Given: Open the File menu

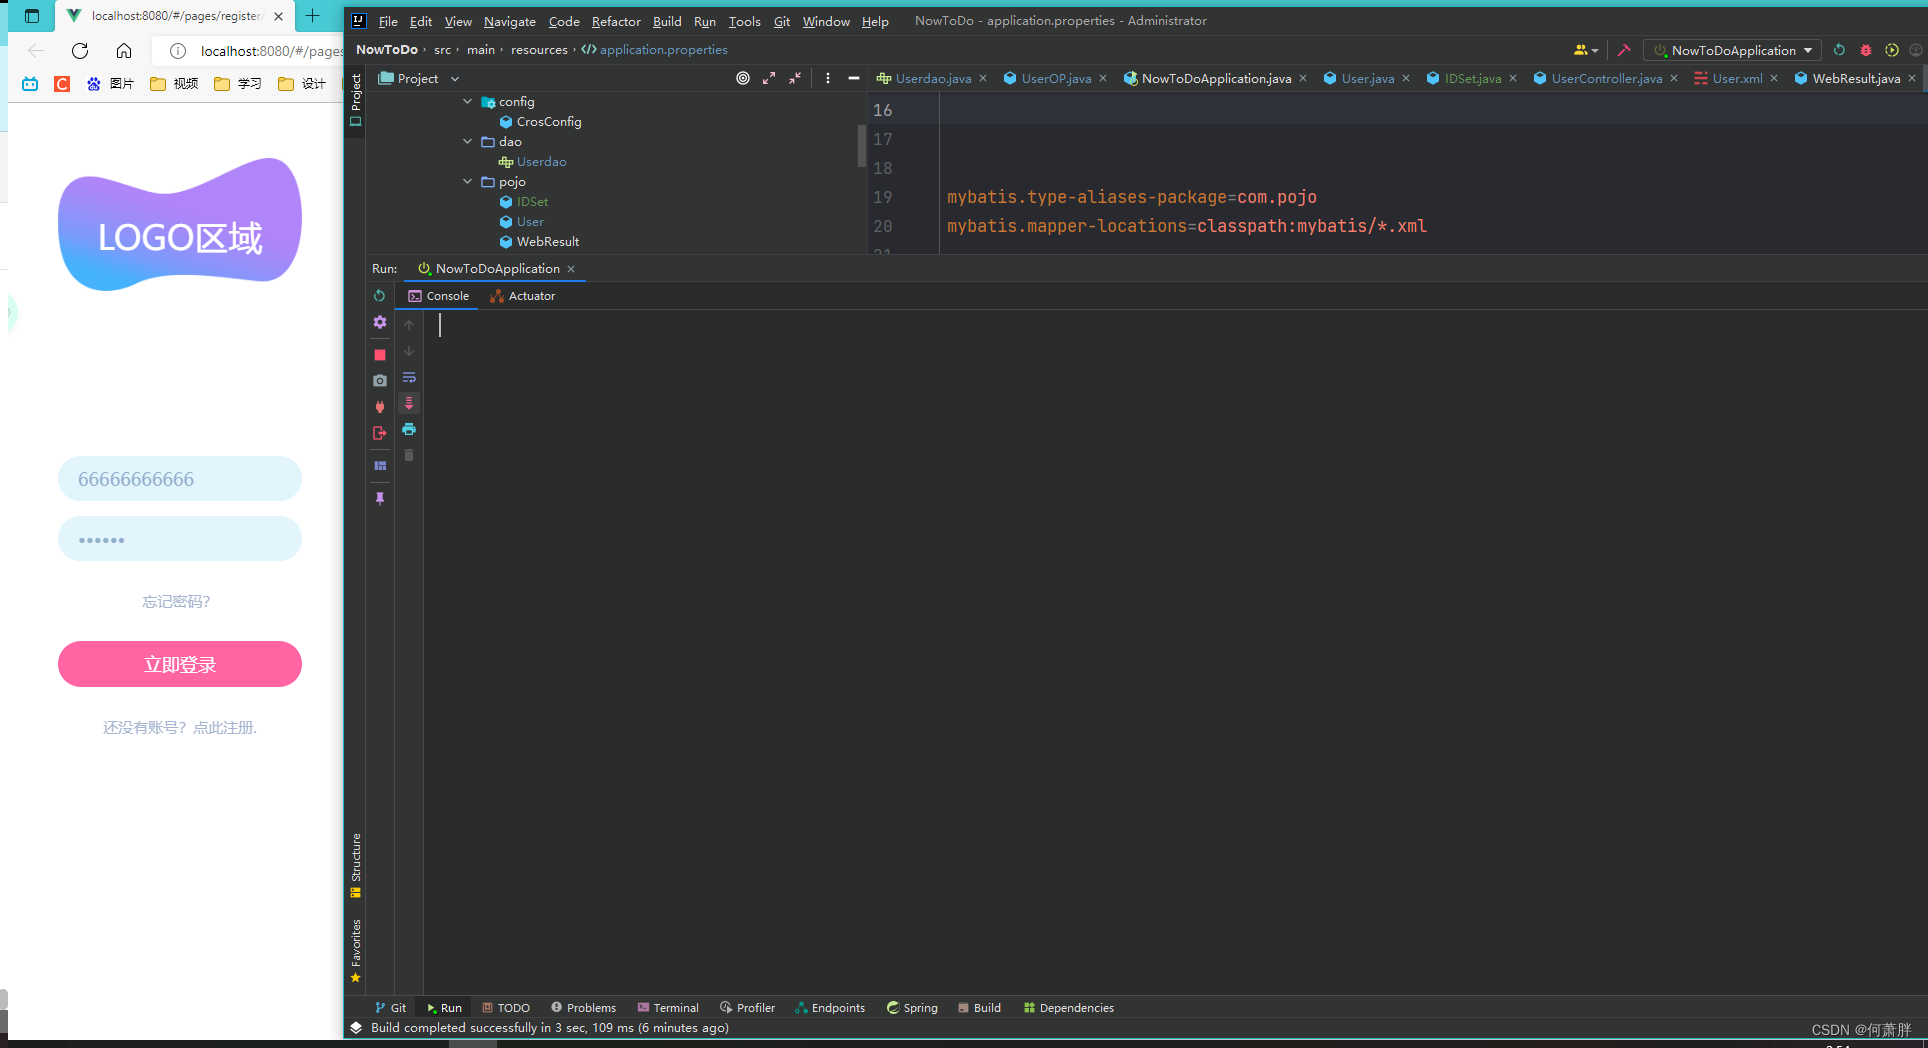Looking at the screenshot, I should (x=388, y=21).
